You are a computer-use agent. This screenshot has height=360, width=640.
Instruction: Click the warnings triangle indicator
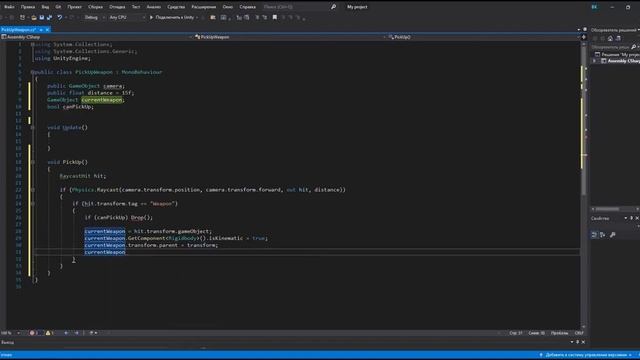pyautogui.click(x=50, y=333)
